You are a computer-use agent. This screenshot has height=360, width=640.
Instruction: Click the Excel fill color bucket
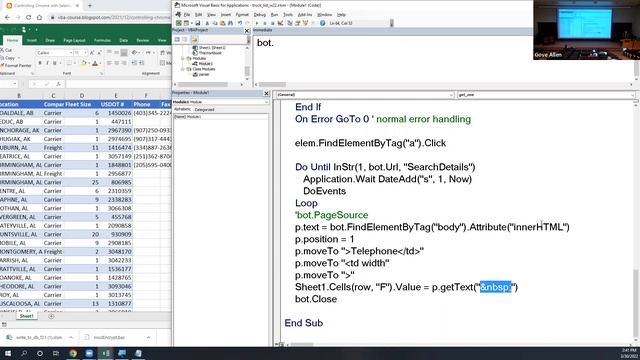coord(84,63)
